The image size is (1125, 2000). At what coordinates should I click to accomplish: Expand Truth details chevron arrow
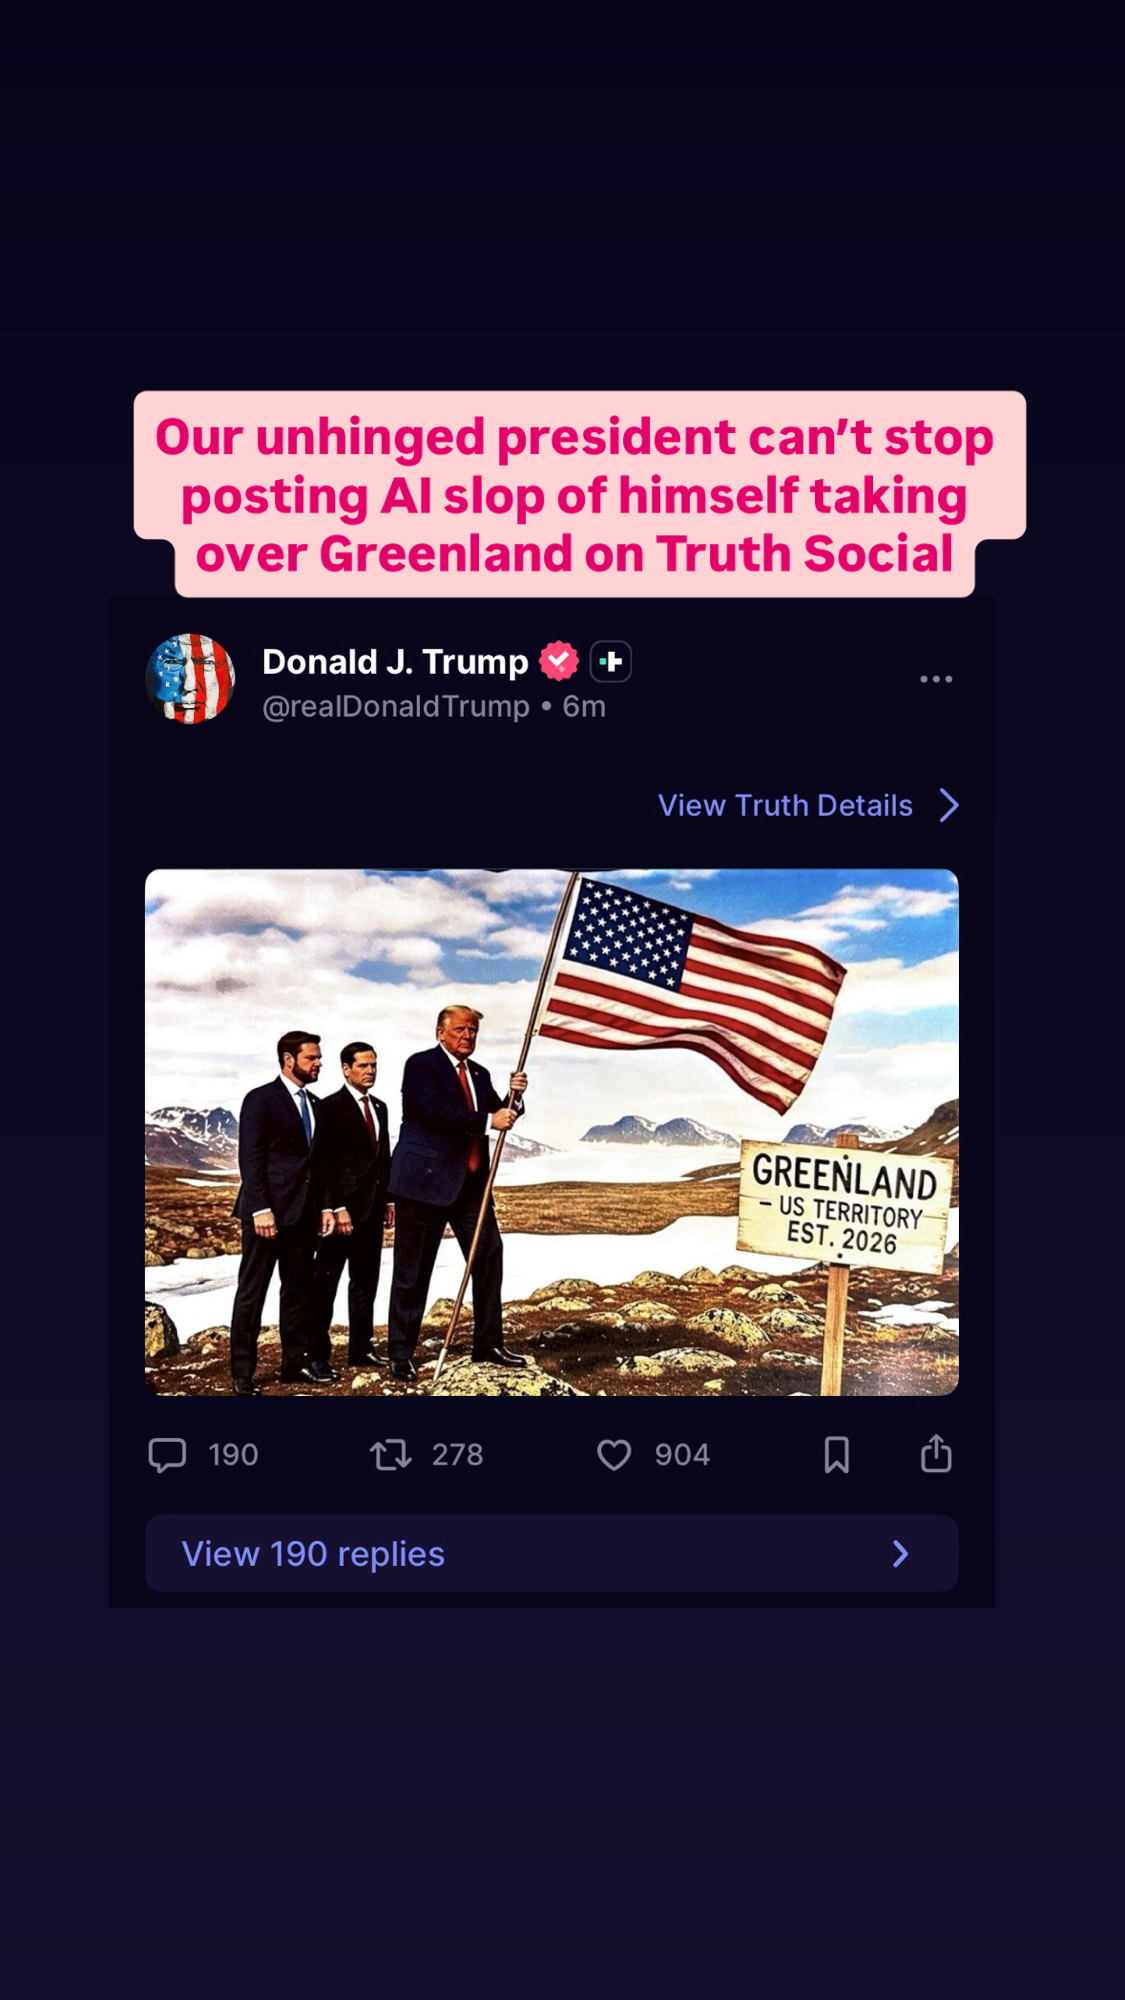[x=949, y=805]
